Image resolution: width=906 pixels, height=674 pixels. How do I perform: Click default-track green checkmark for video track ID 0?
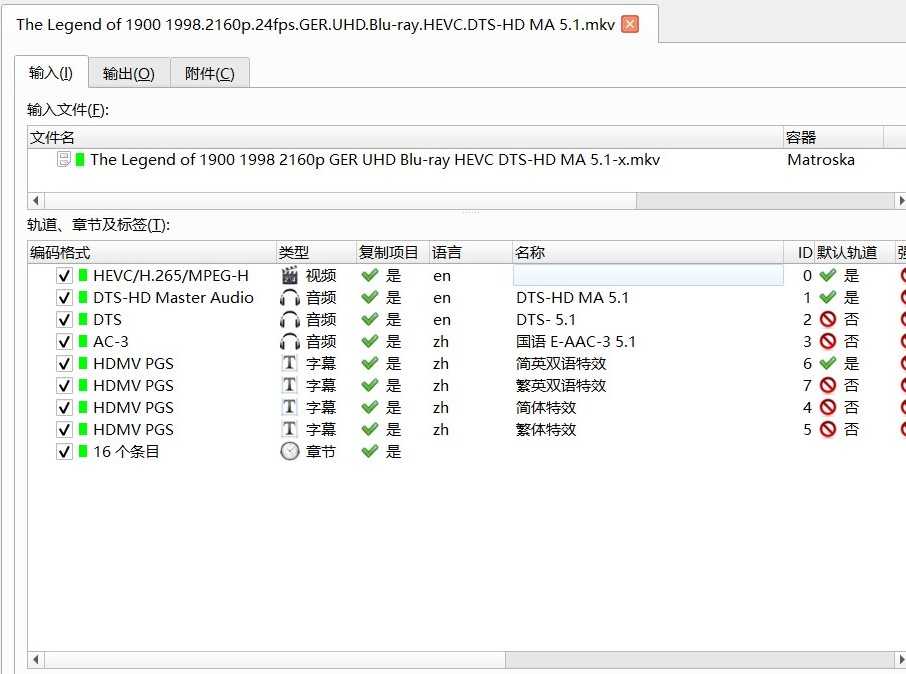coord(828,276)
